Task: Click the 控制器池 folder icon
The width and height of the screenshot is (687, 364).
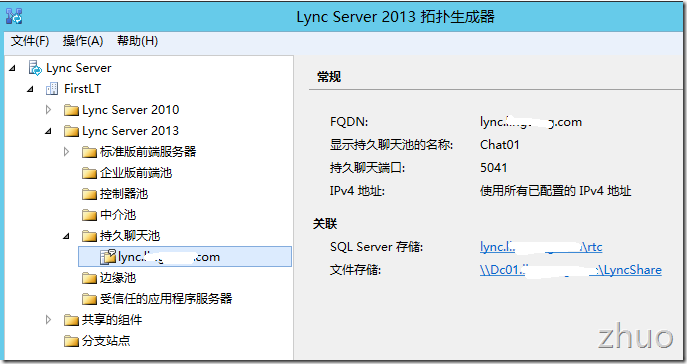Action: point(89,194)
